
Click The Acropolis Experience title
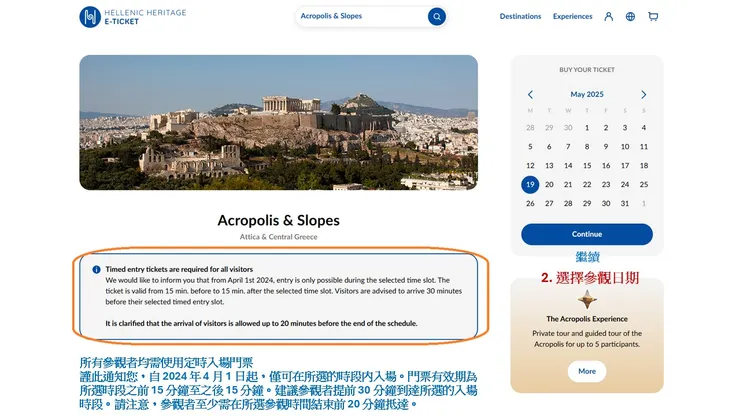(587, 319)
